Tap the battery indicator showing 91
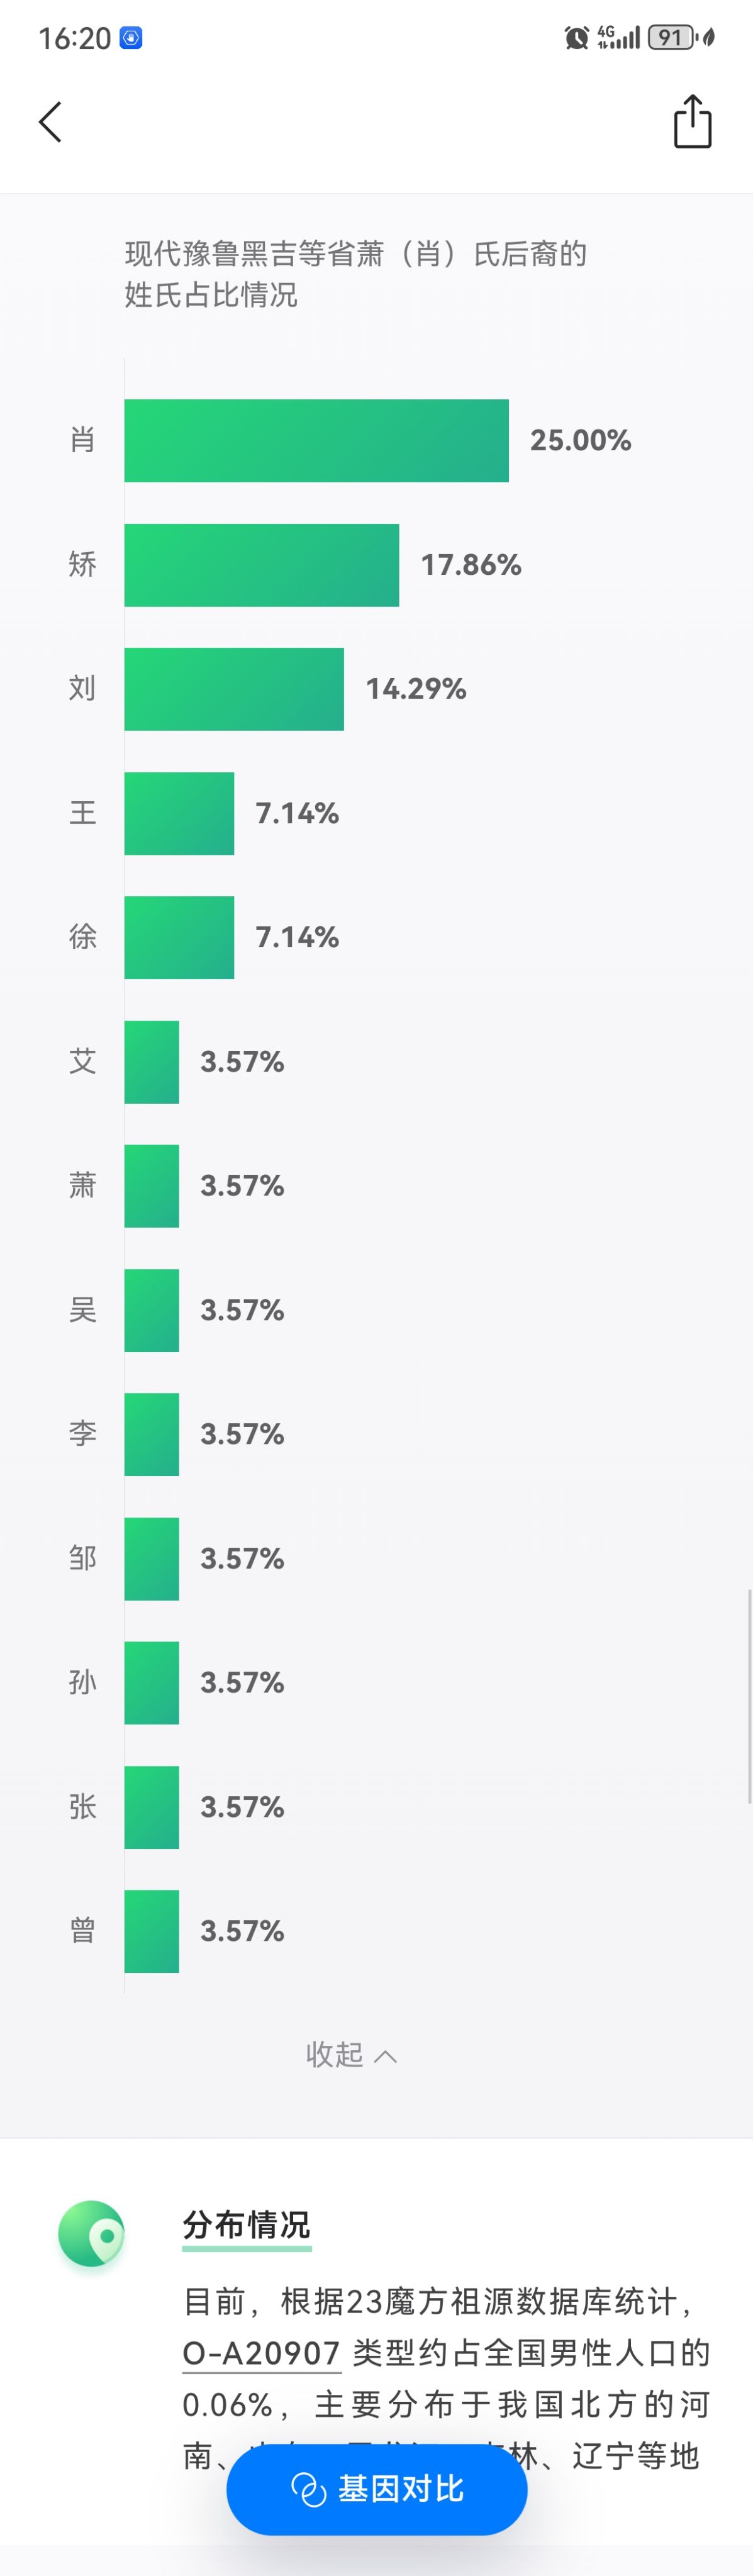753x2576 pixels. (x=672, y=38)
